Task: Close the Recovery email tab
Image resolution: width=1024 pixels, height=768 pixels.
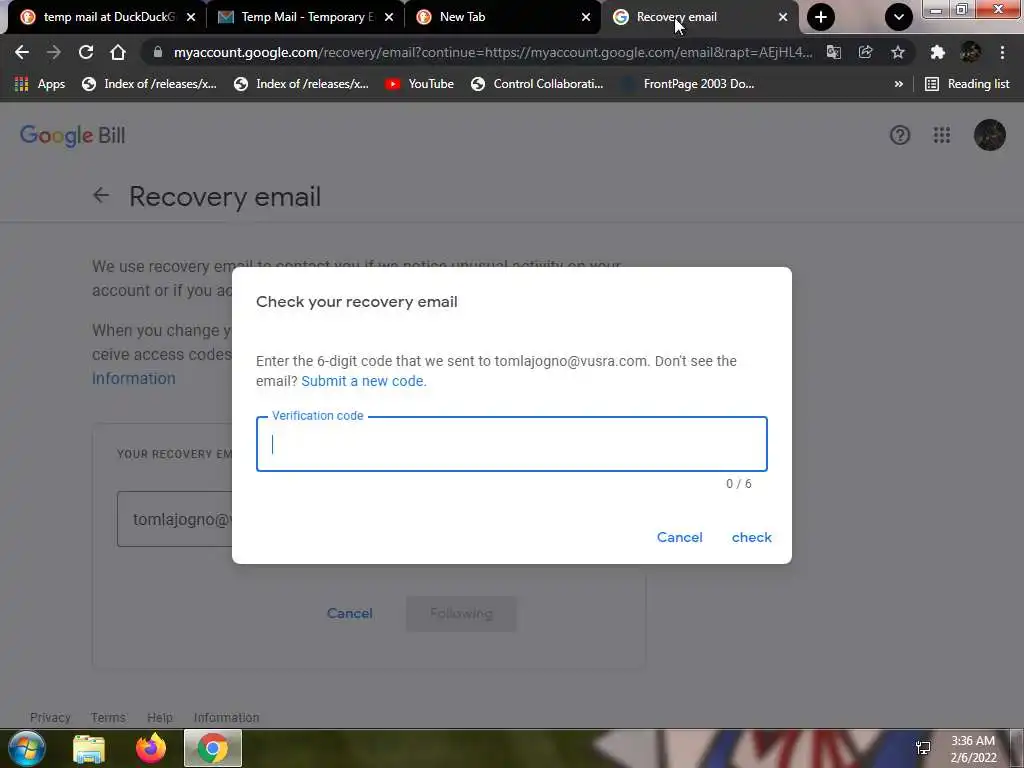Action: tap(783, 17)
